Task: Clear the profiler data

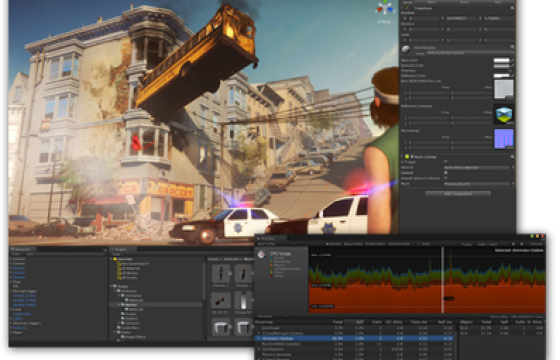Action: click(425, 244)
